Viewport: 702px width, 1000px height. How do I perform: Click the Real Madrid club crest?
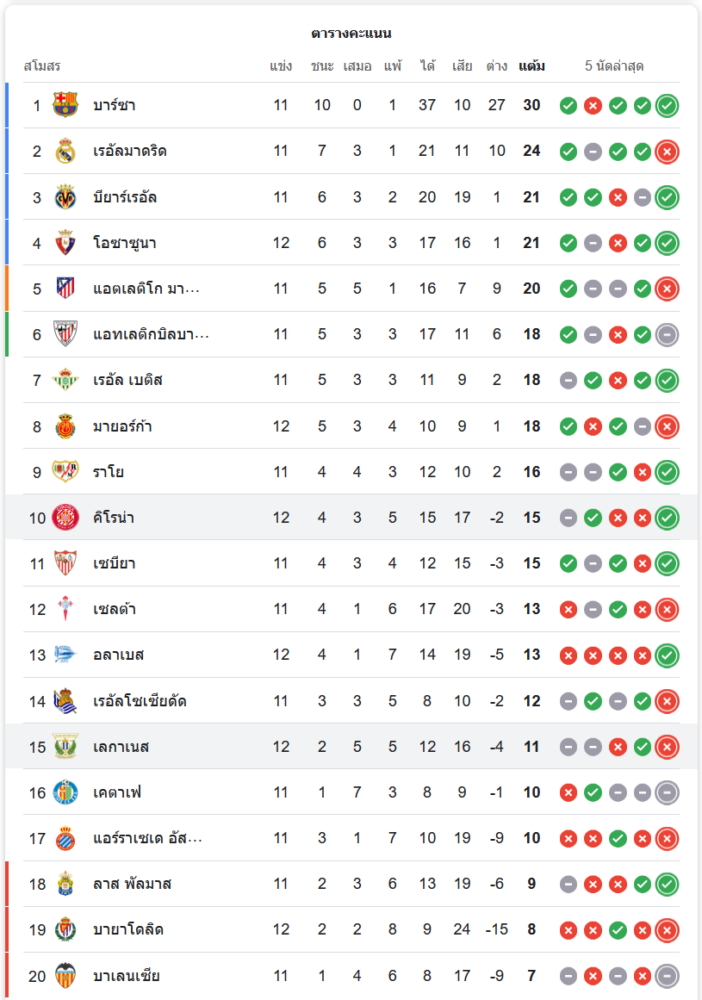pyautogui.click(x=66, y=151)
